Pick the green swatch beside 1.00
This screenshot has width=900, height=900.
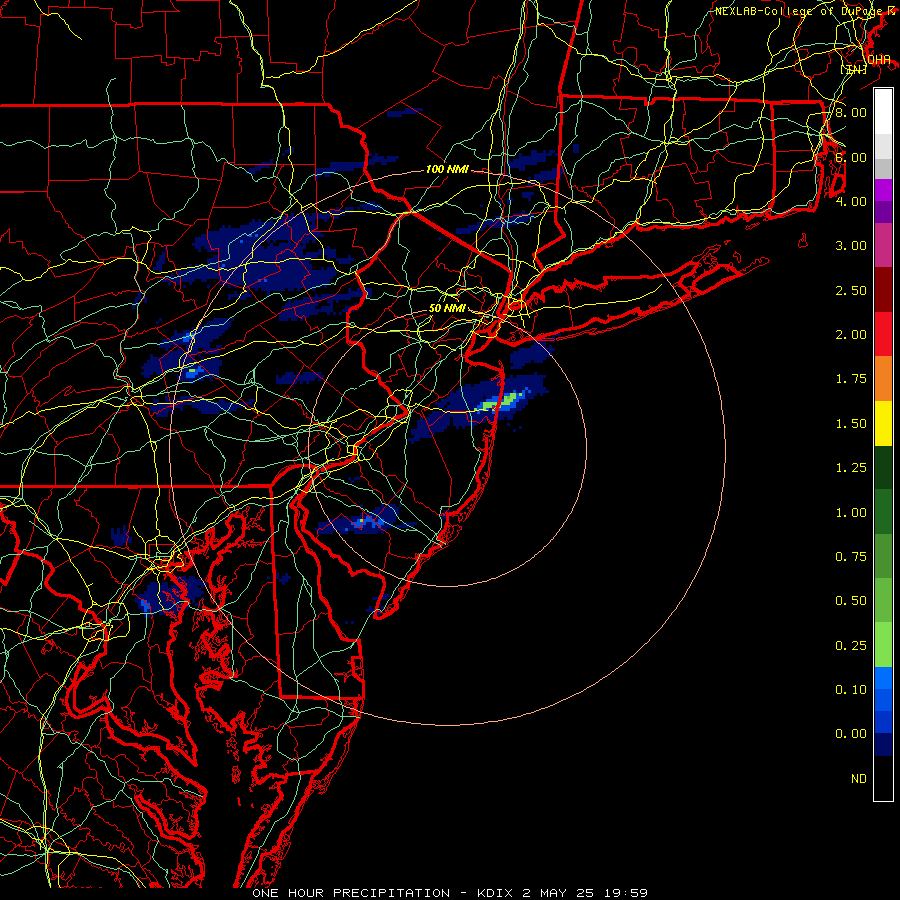coord(883,513)
